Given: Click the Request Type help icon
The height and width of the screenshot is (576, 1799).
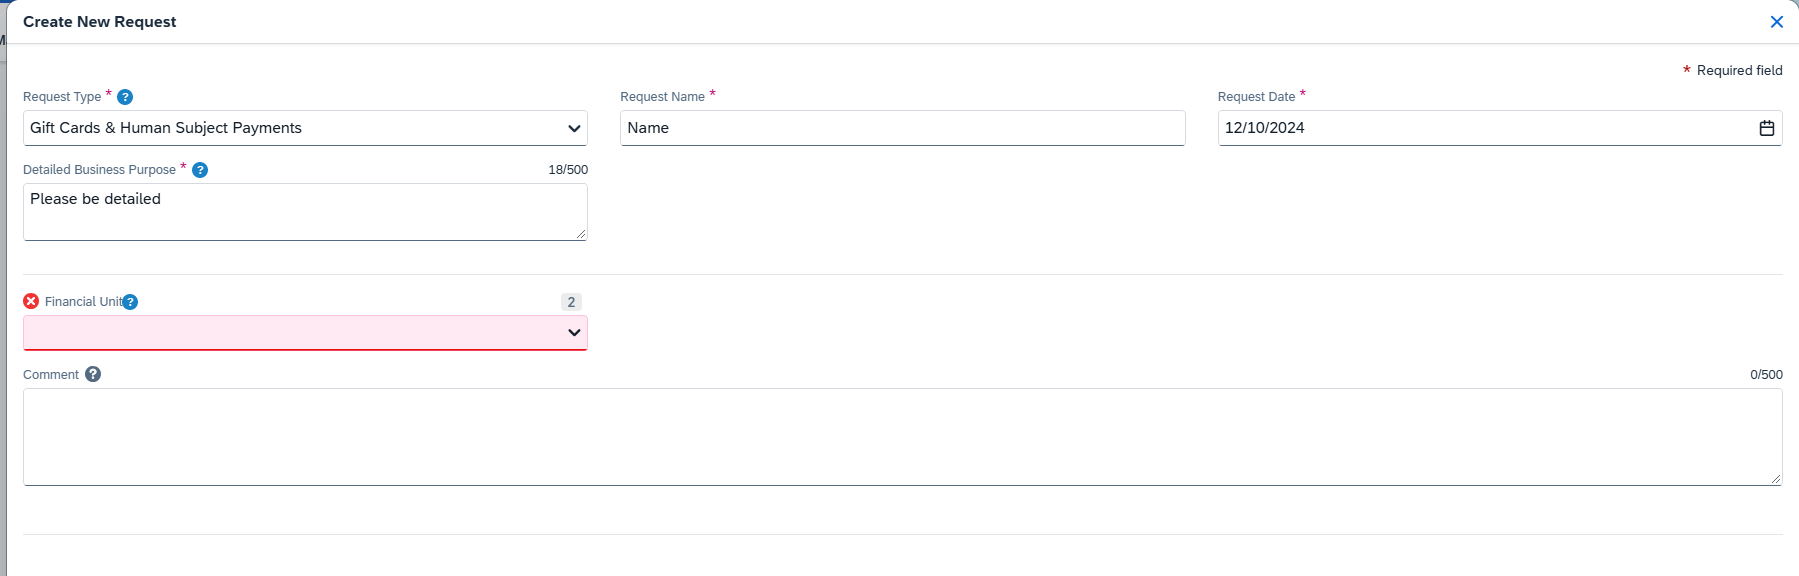Looking at the screenshot, I should pos(125,97).
